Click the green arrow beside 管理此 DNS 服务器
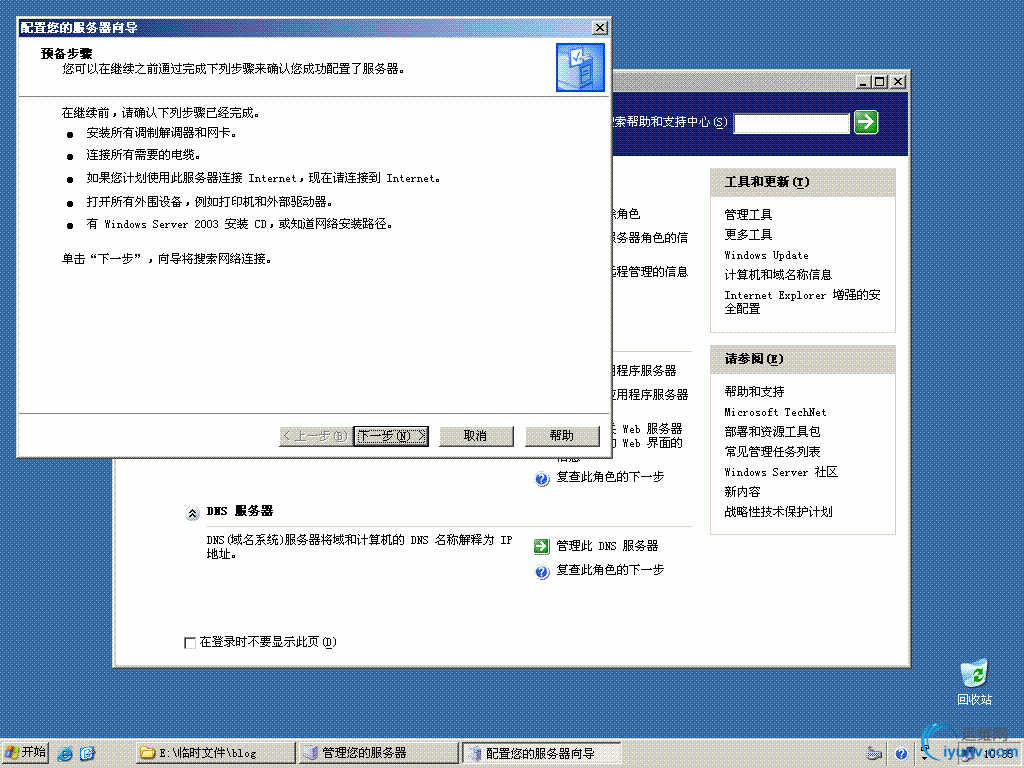The width and height of the screenshot is (1024, 768). click(541, 546)
